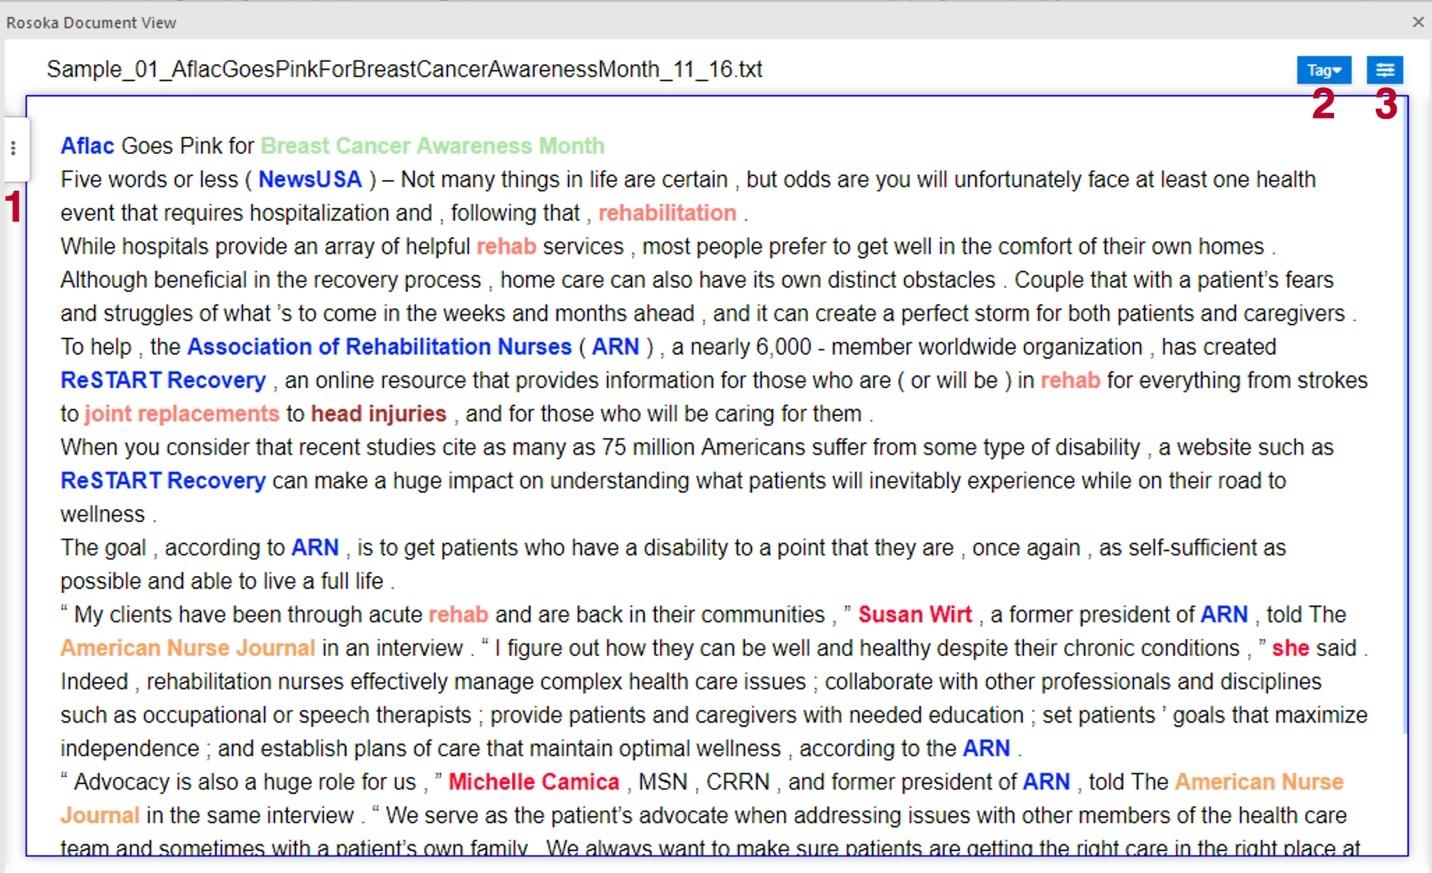Click the Breast Cancer Awareness Month entity

pos(432,145)
